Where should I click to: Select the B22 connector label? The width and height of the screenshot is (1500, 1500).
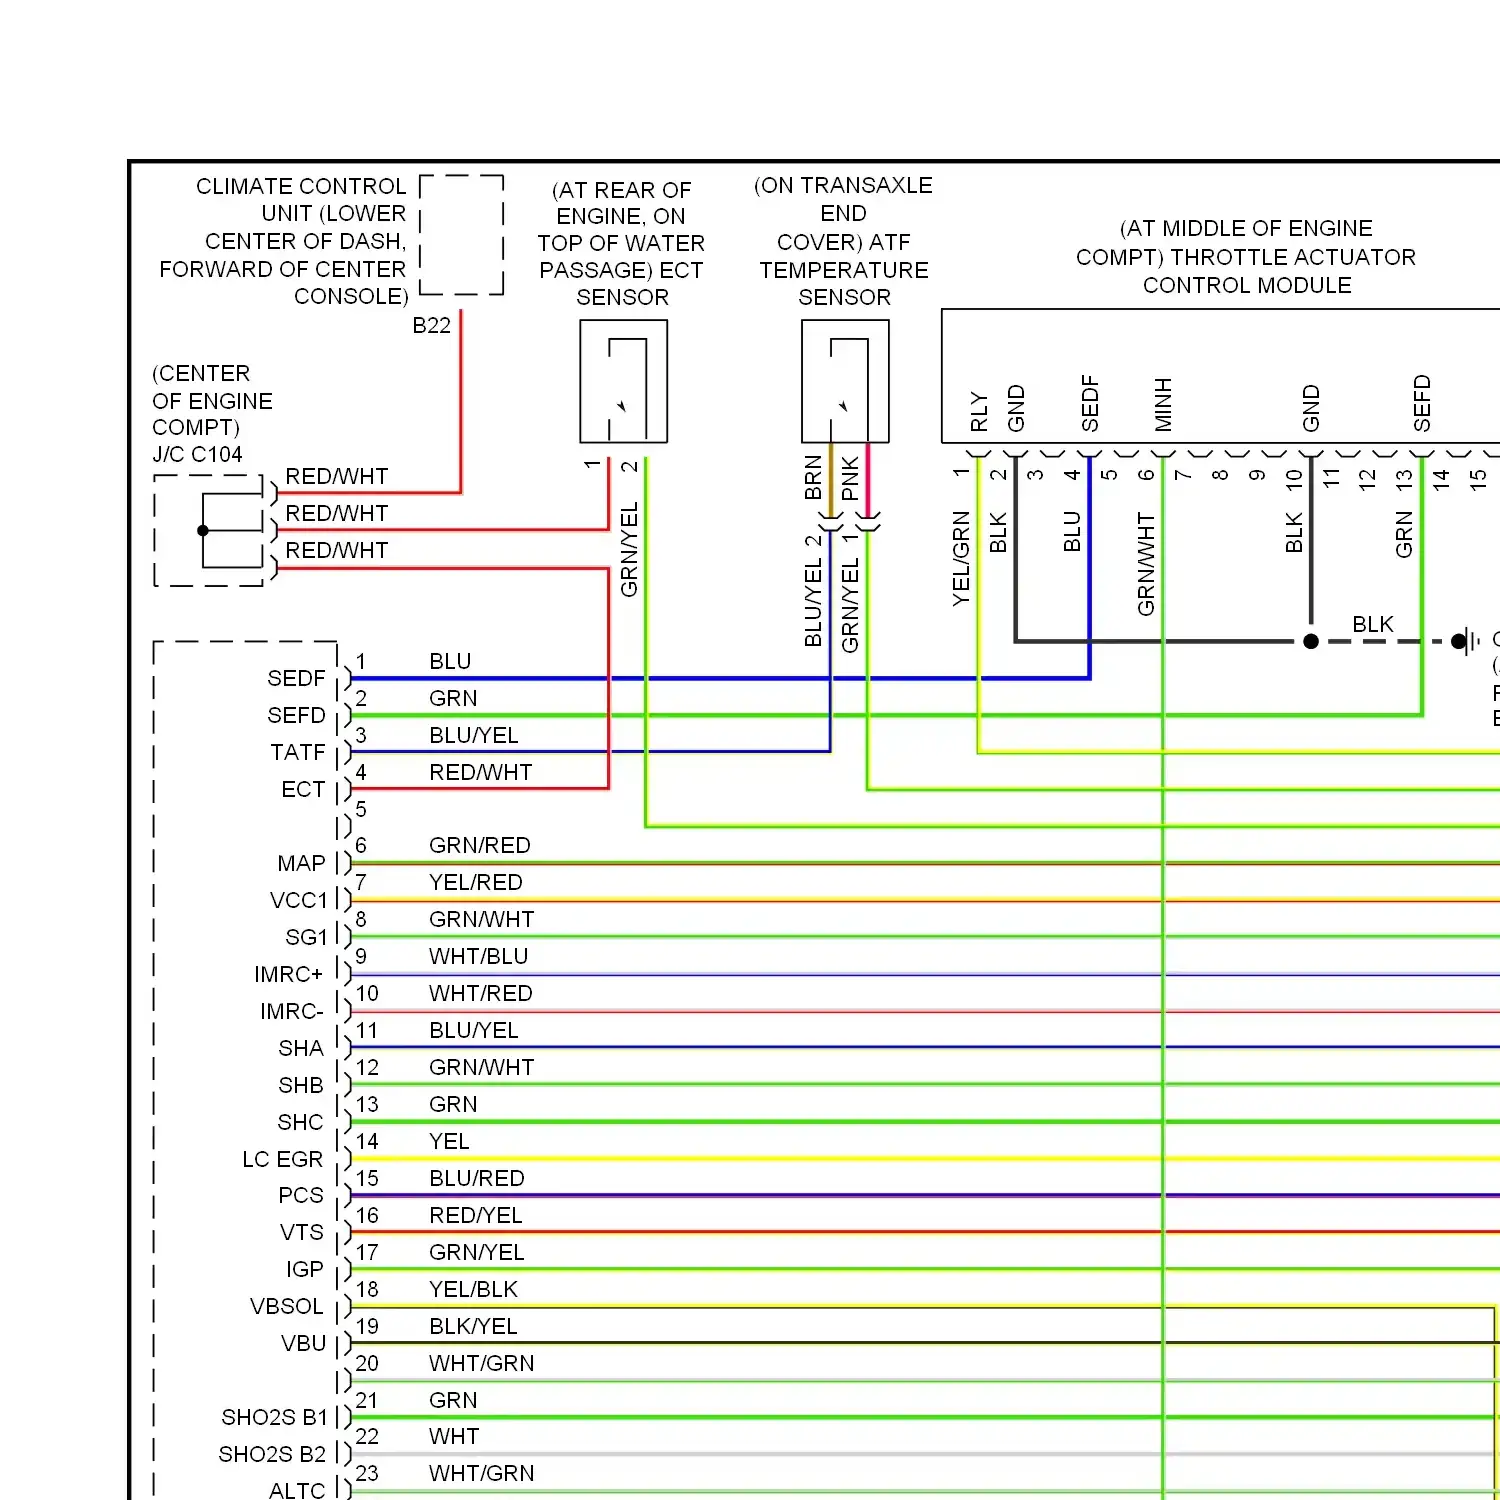[431, 325]
